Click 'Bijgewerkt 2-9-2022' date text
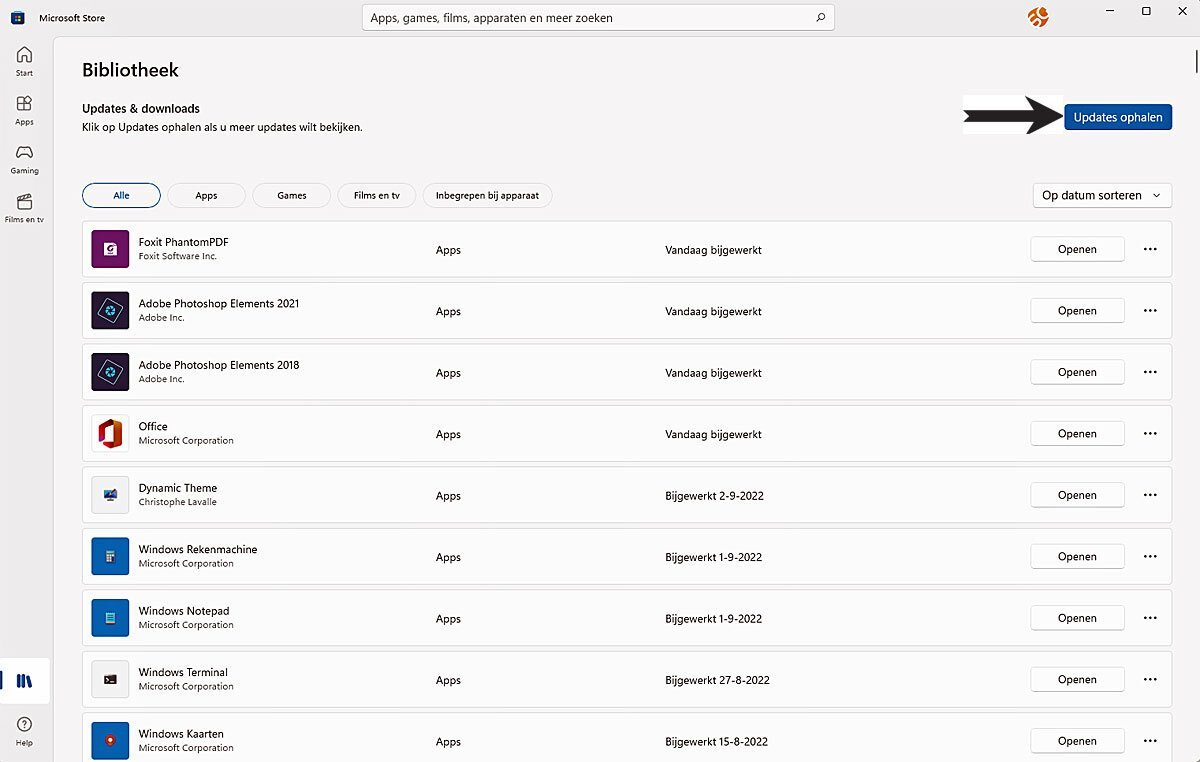Screen dimensions: 1200x762 714,496
